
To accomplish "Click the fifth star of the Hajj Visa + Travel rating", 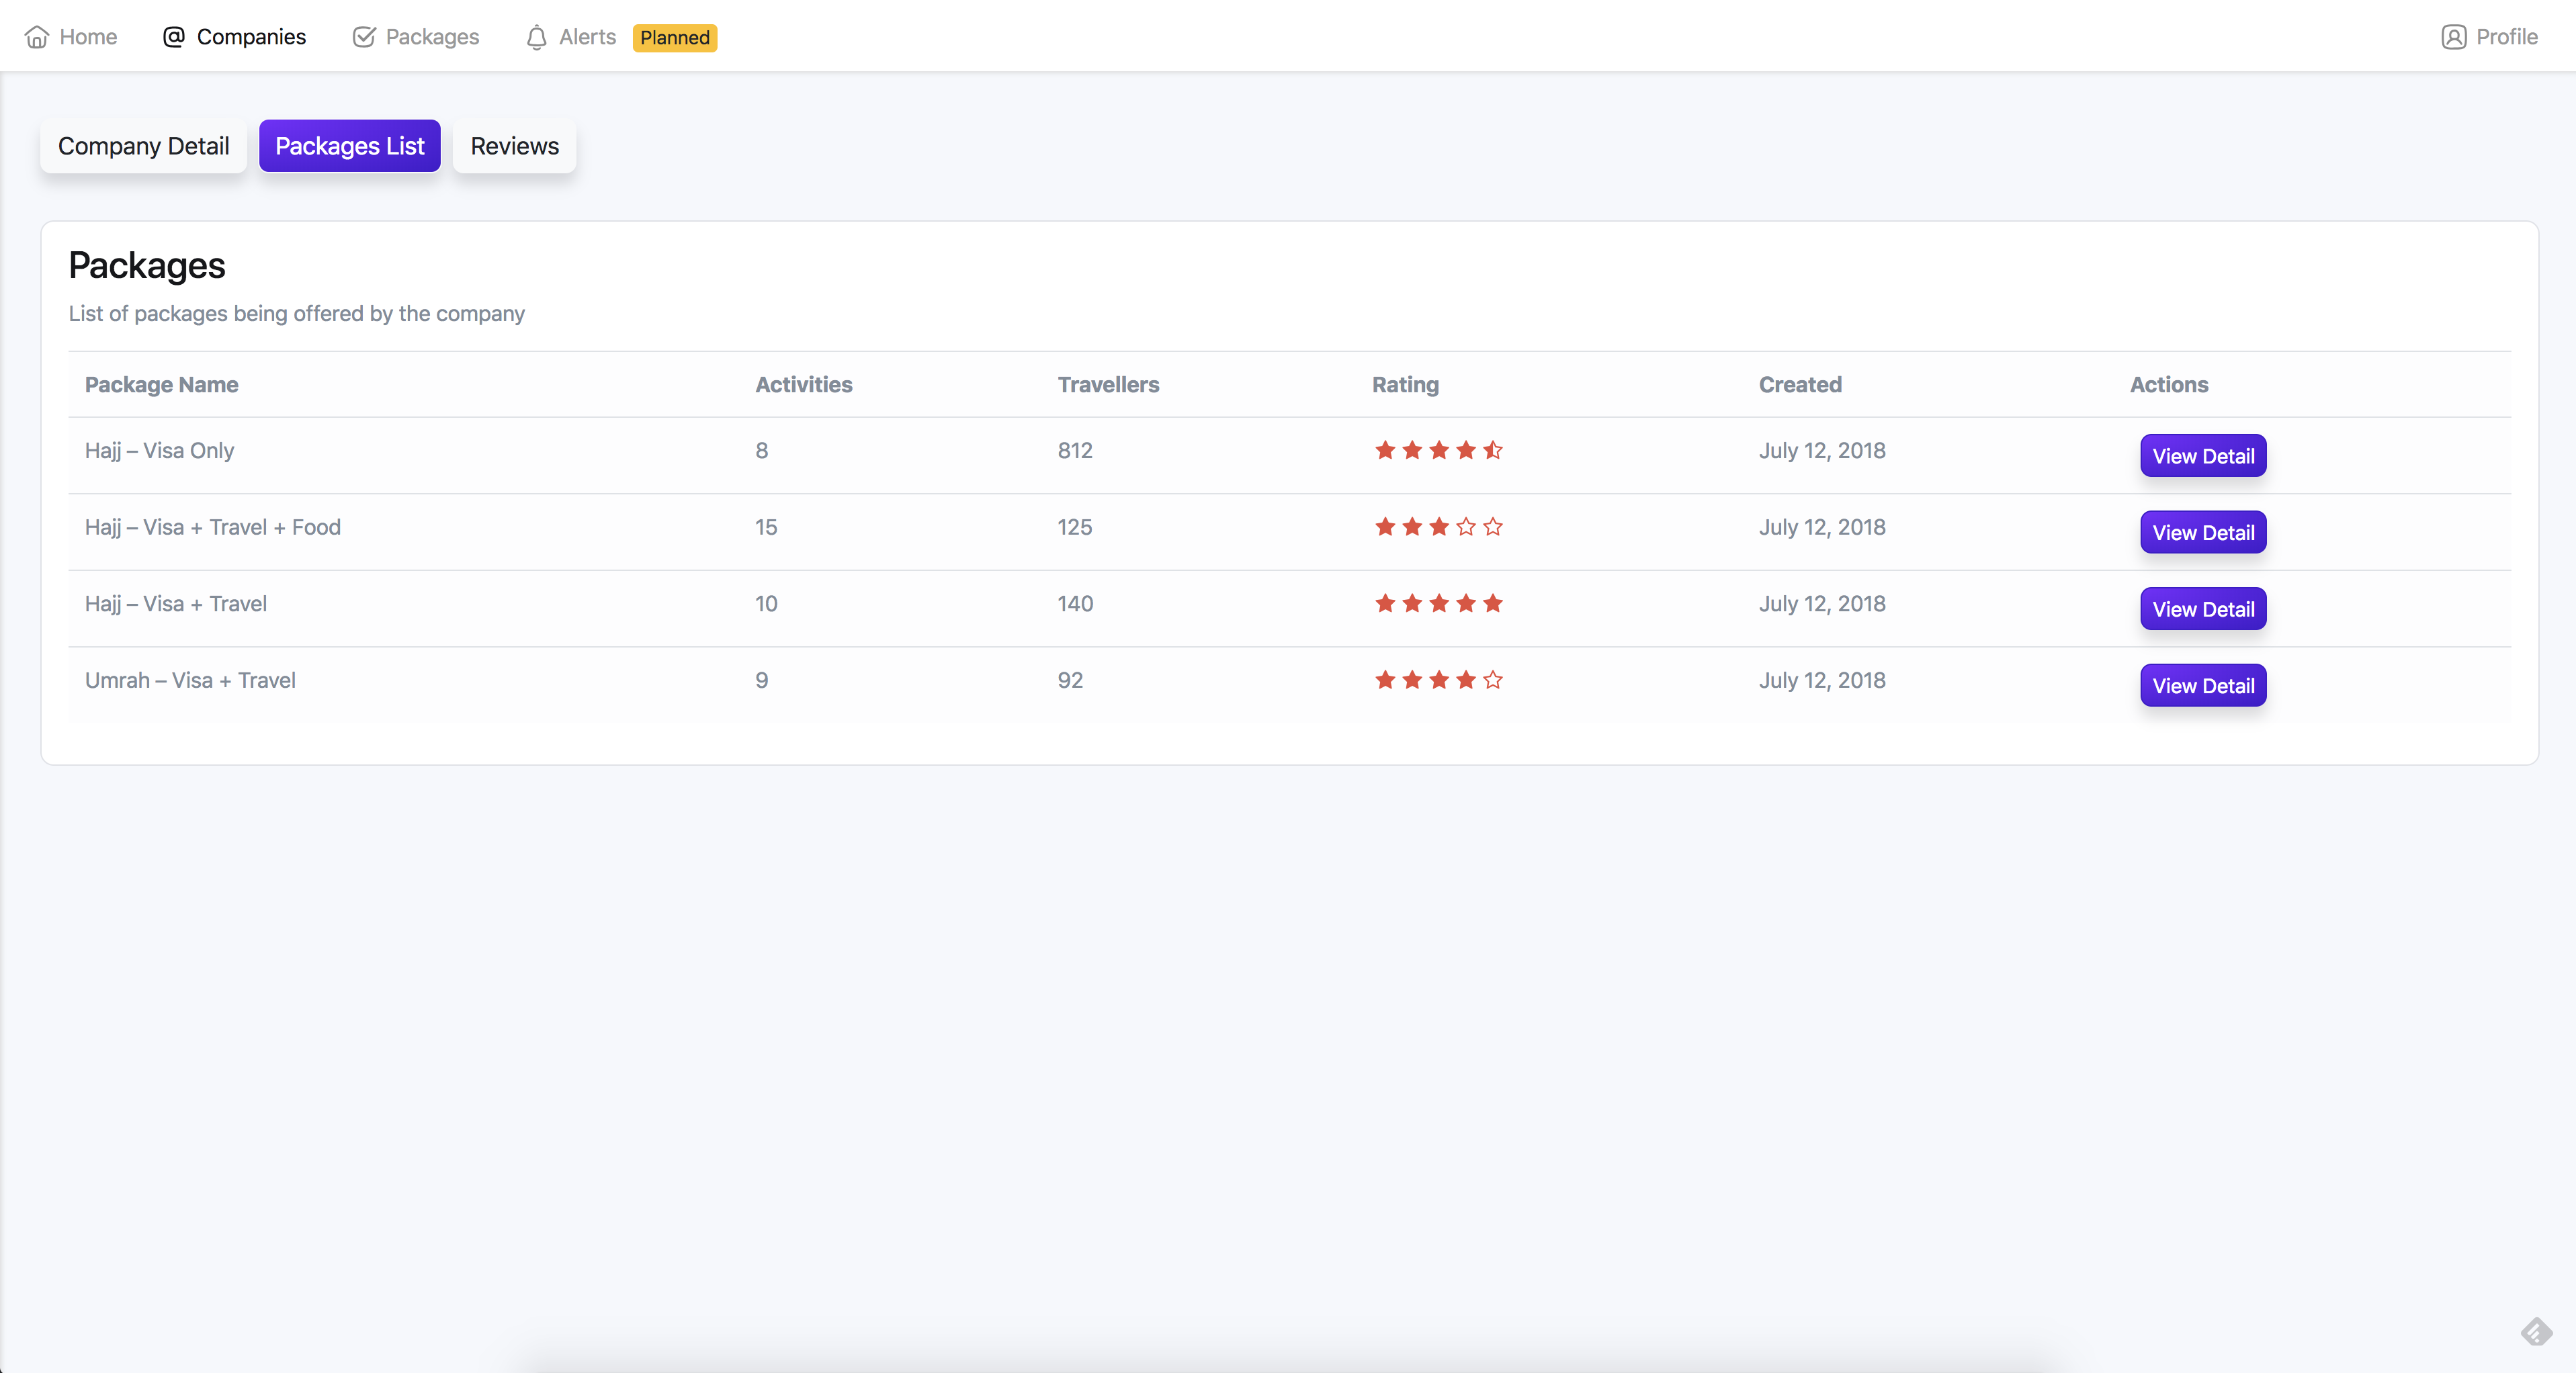I will click(x=1493, y=603).
